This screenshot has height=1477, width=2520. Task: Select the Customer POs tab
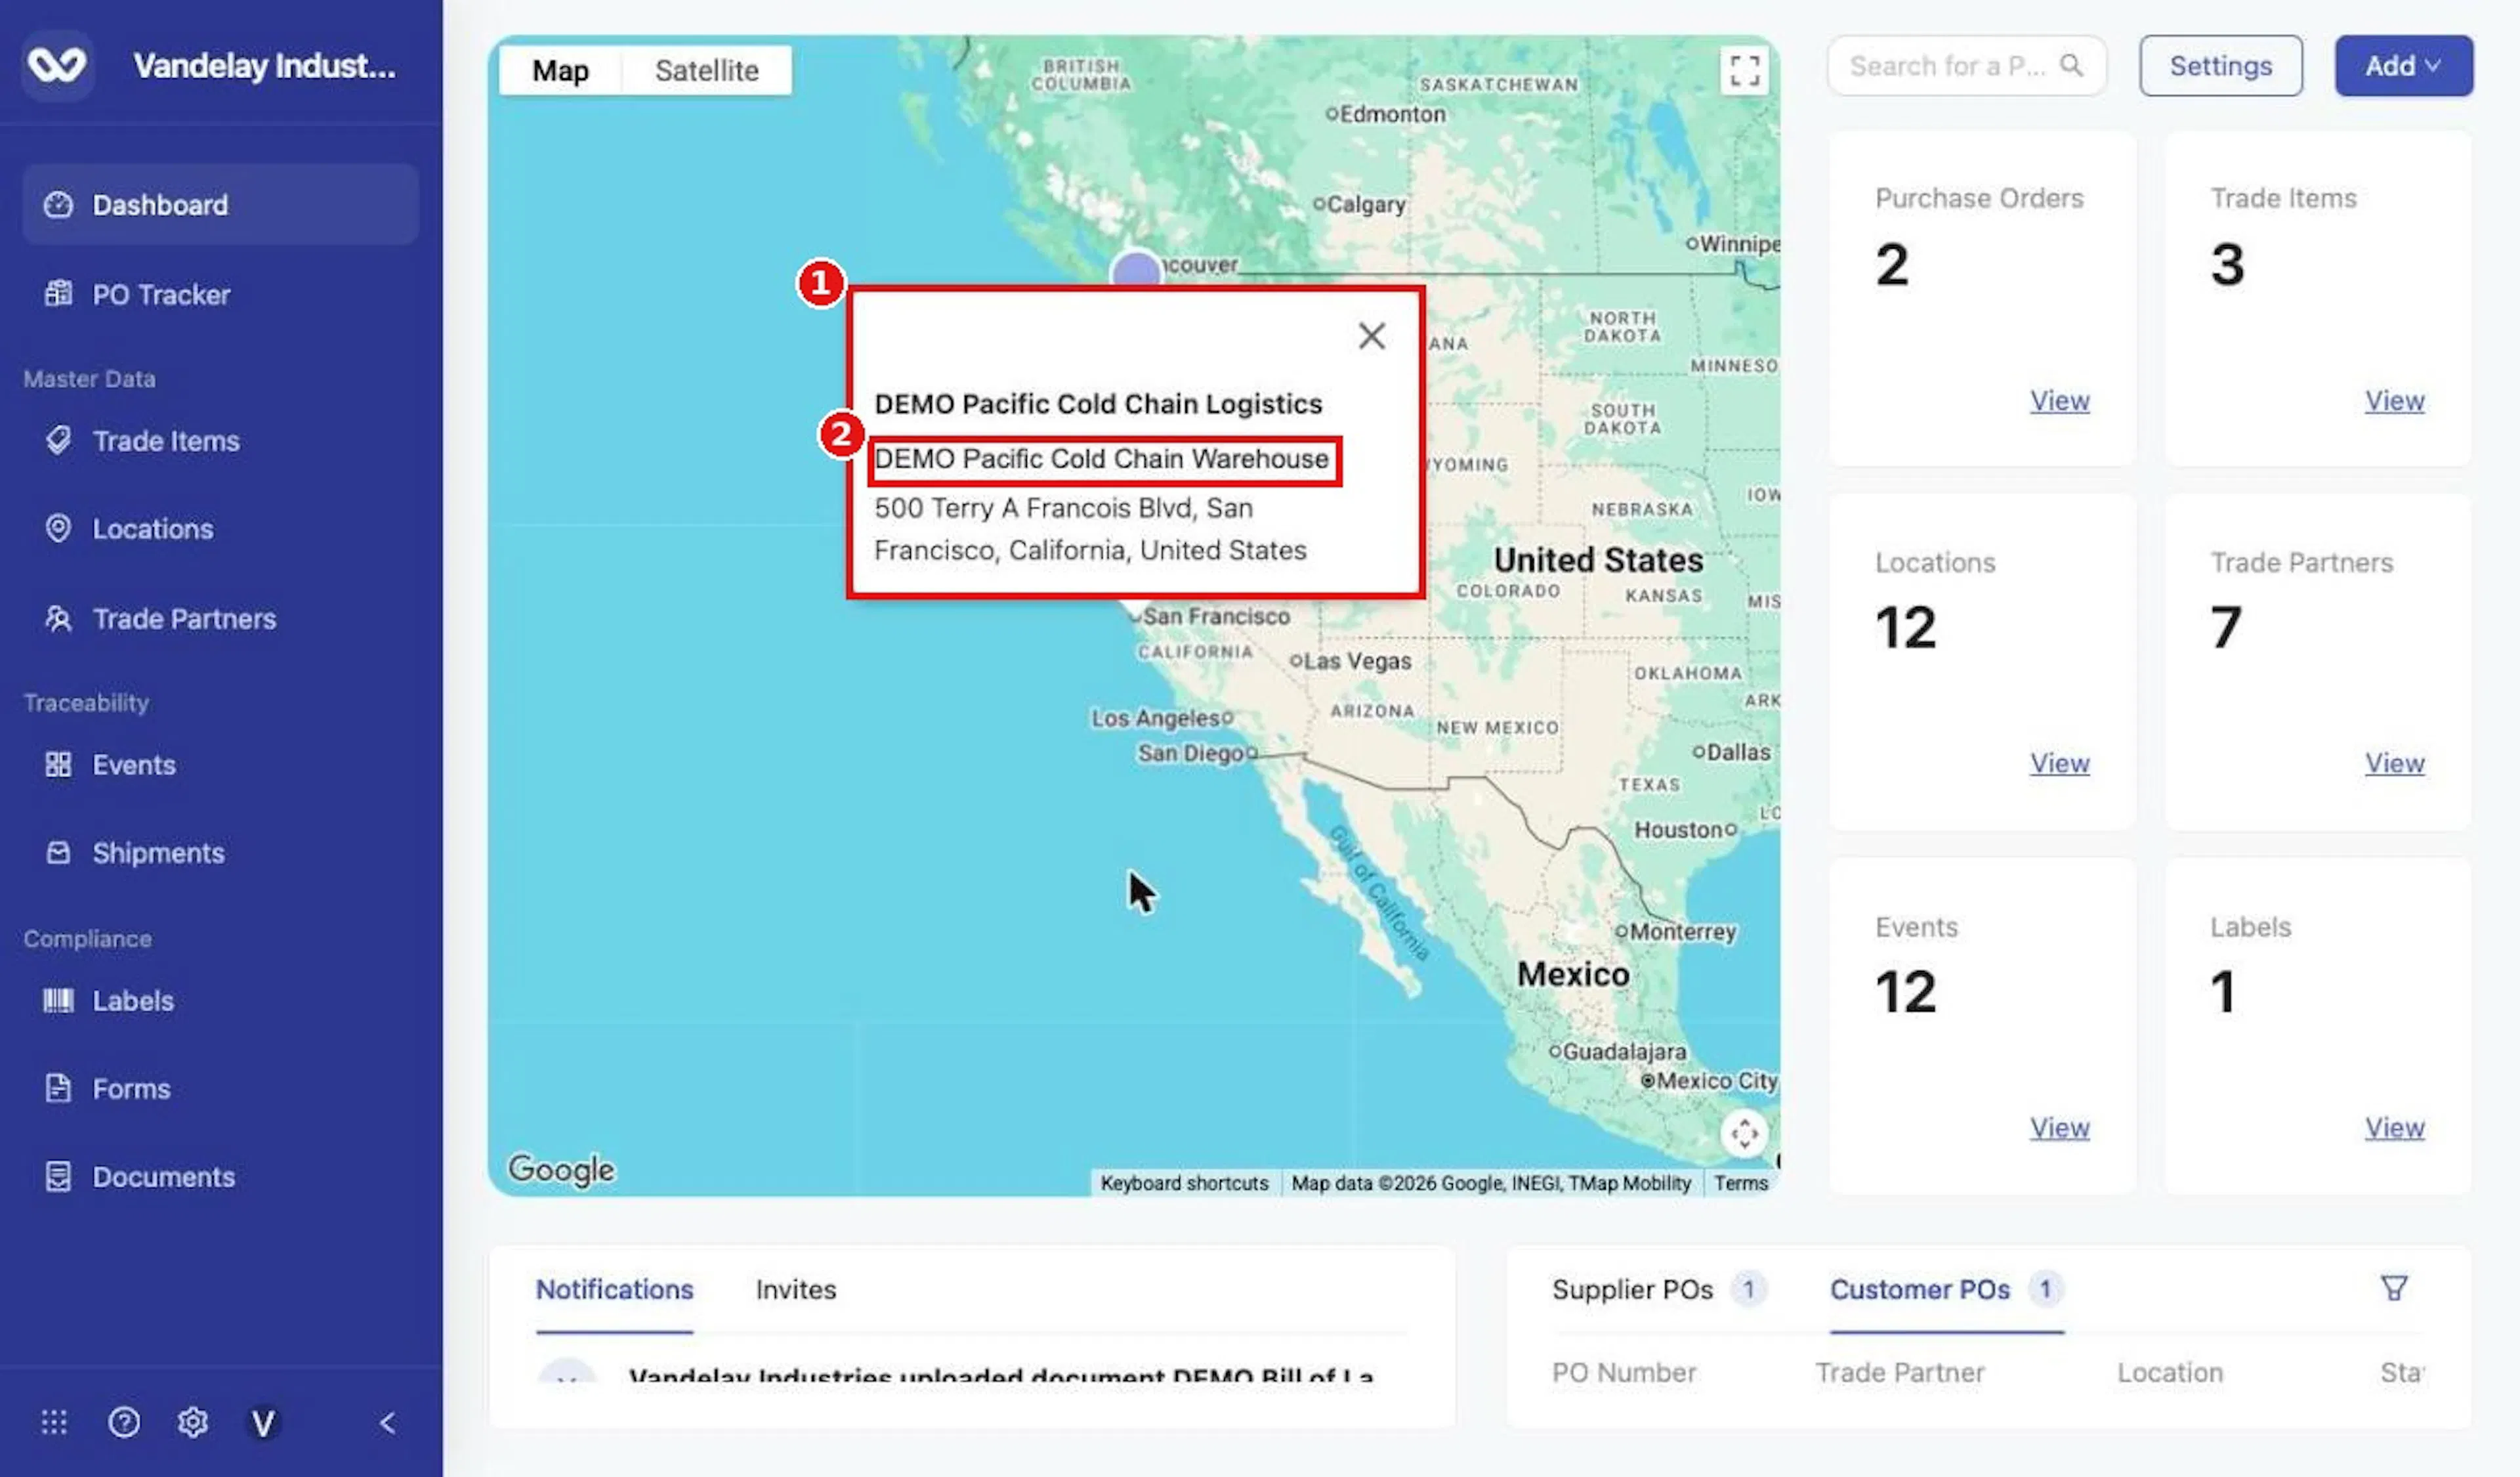click(1946, 1290)
